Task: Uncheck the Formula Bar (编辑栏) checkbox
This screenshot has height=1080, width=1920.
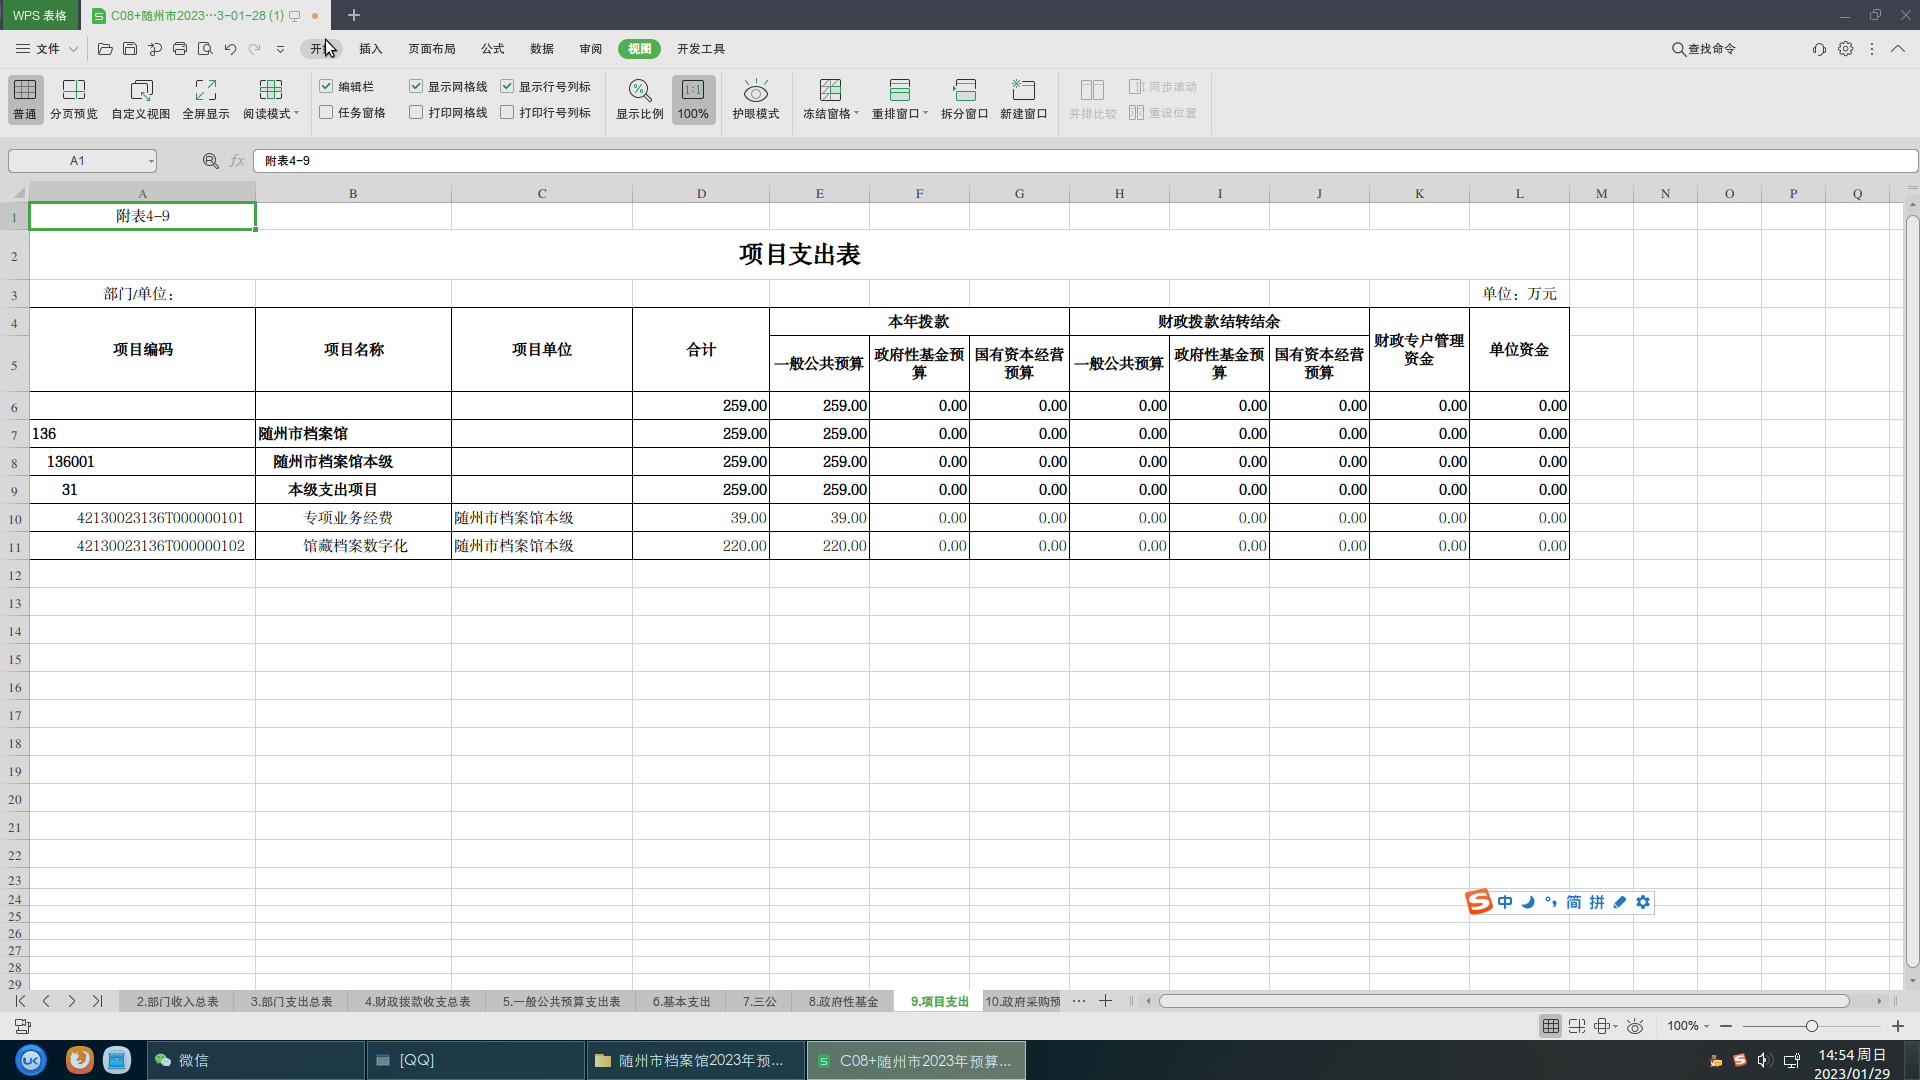Action: [x=326, y=87]
